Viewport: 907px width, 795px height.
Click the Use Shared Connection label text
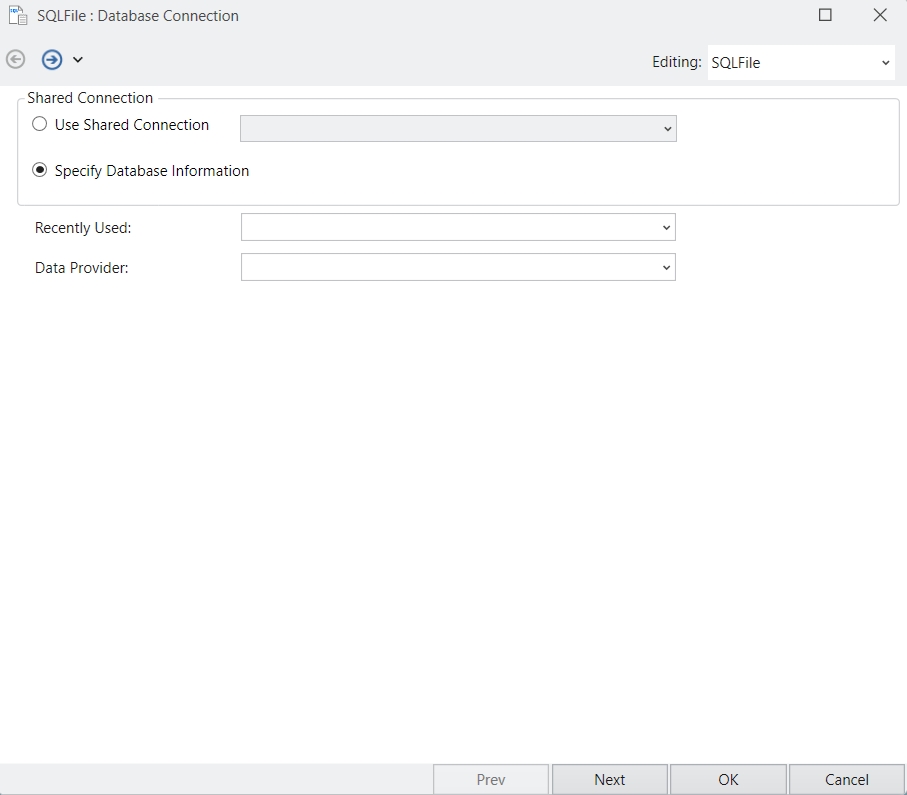click(x=132, y=125)
